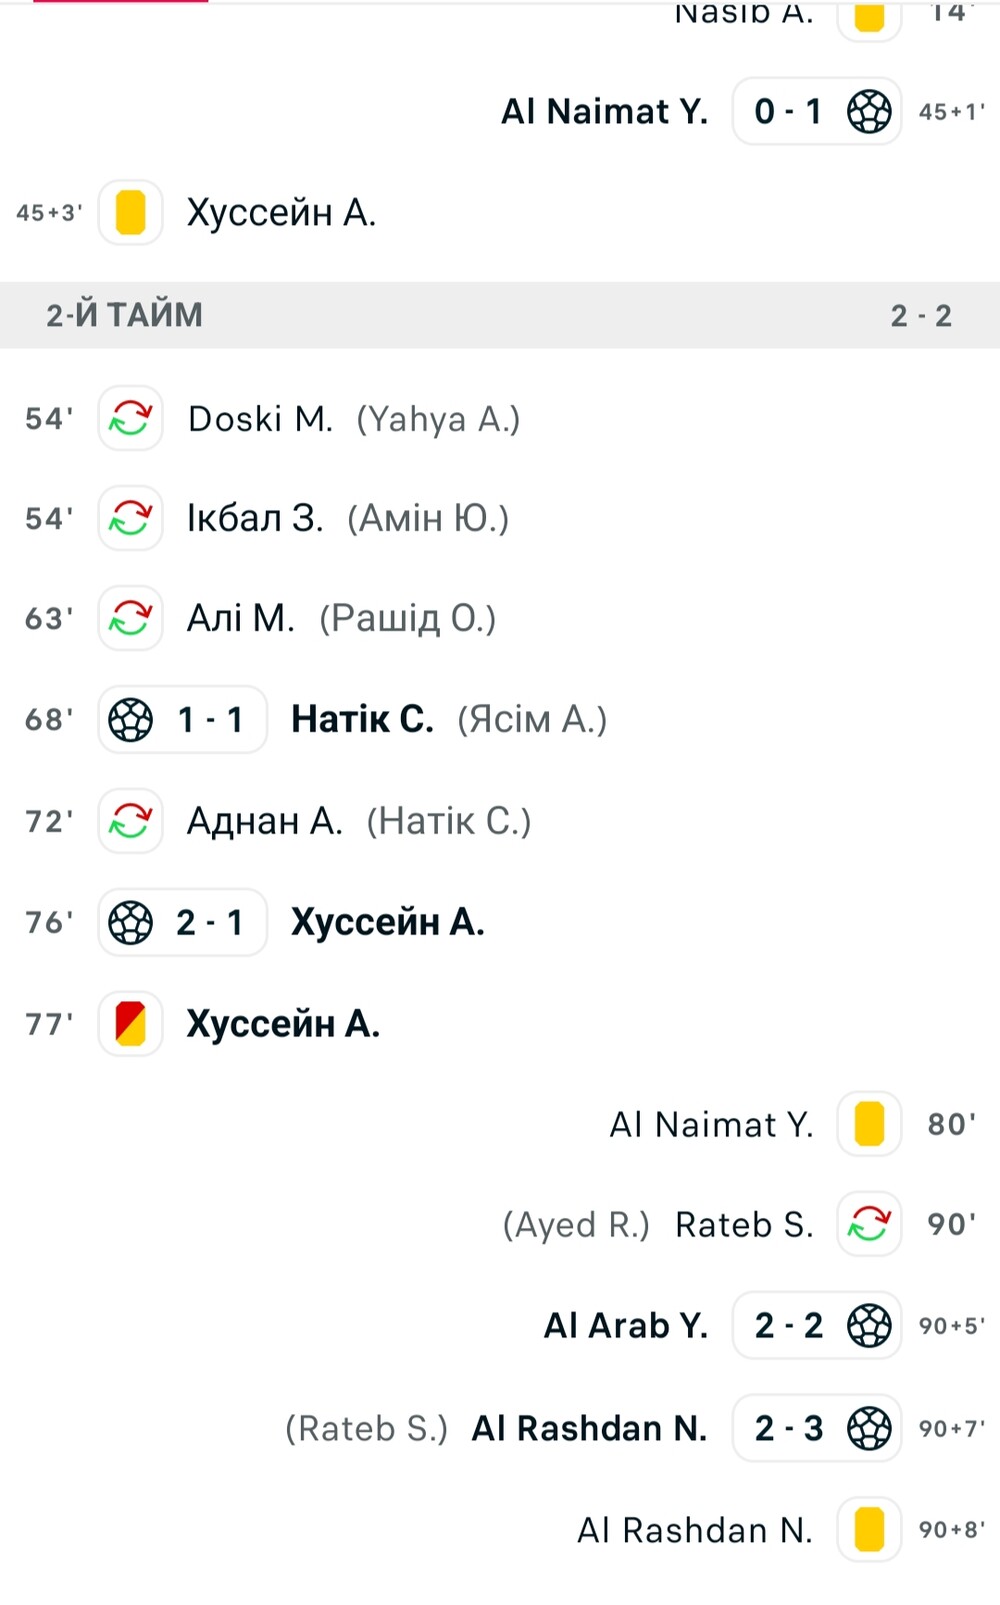Image resolution: width=1000 pixels, height=1605 pixels.
Task: Open player Хуссейн А. red card entry
Action: coord(283,1024)
